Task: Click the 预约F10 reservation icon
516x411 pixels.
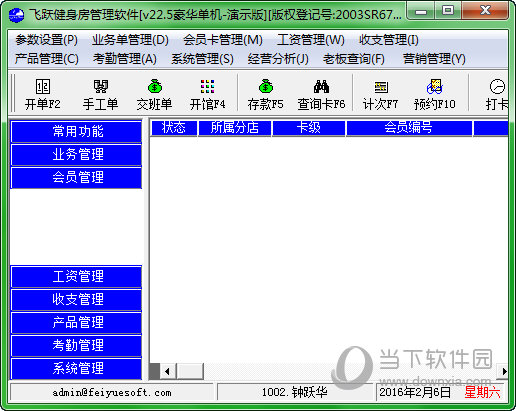Action: 435,86
